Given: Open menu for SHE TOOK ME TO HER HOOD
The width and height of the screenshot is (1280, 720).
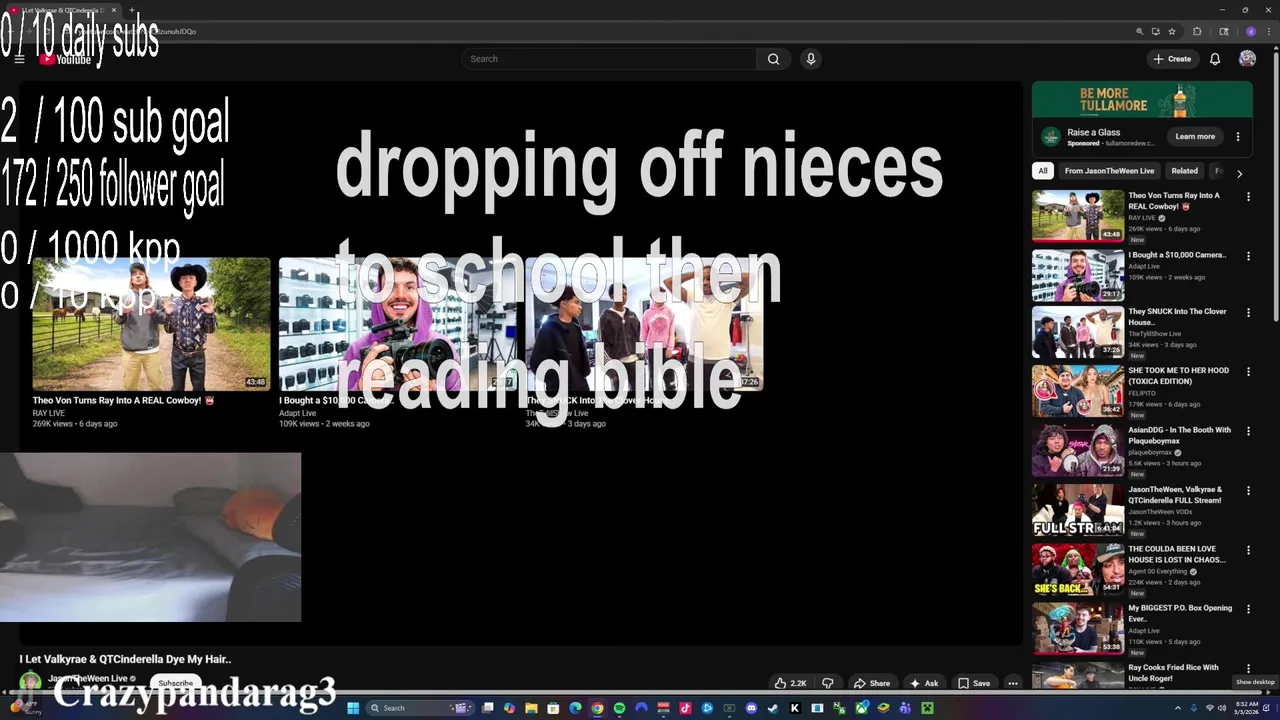Looking at the screenshot, I should (1248, 372).
